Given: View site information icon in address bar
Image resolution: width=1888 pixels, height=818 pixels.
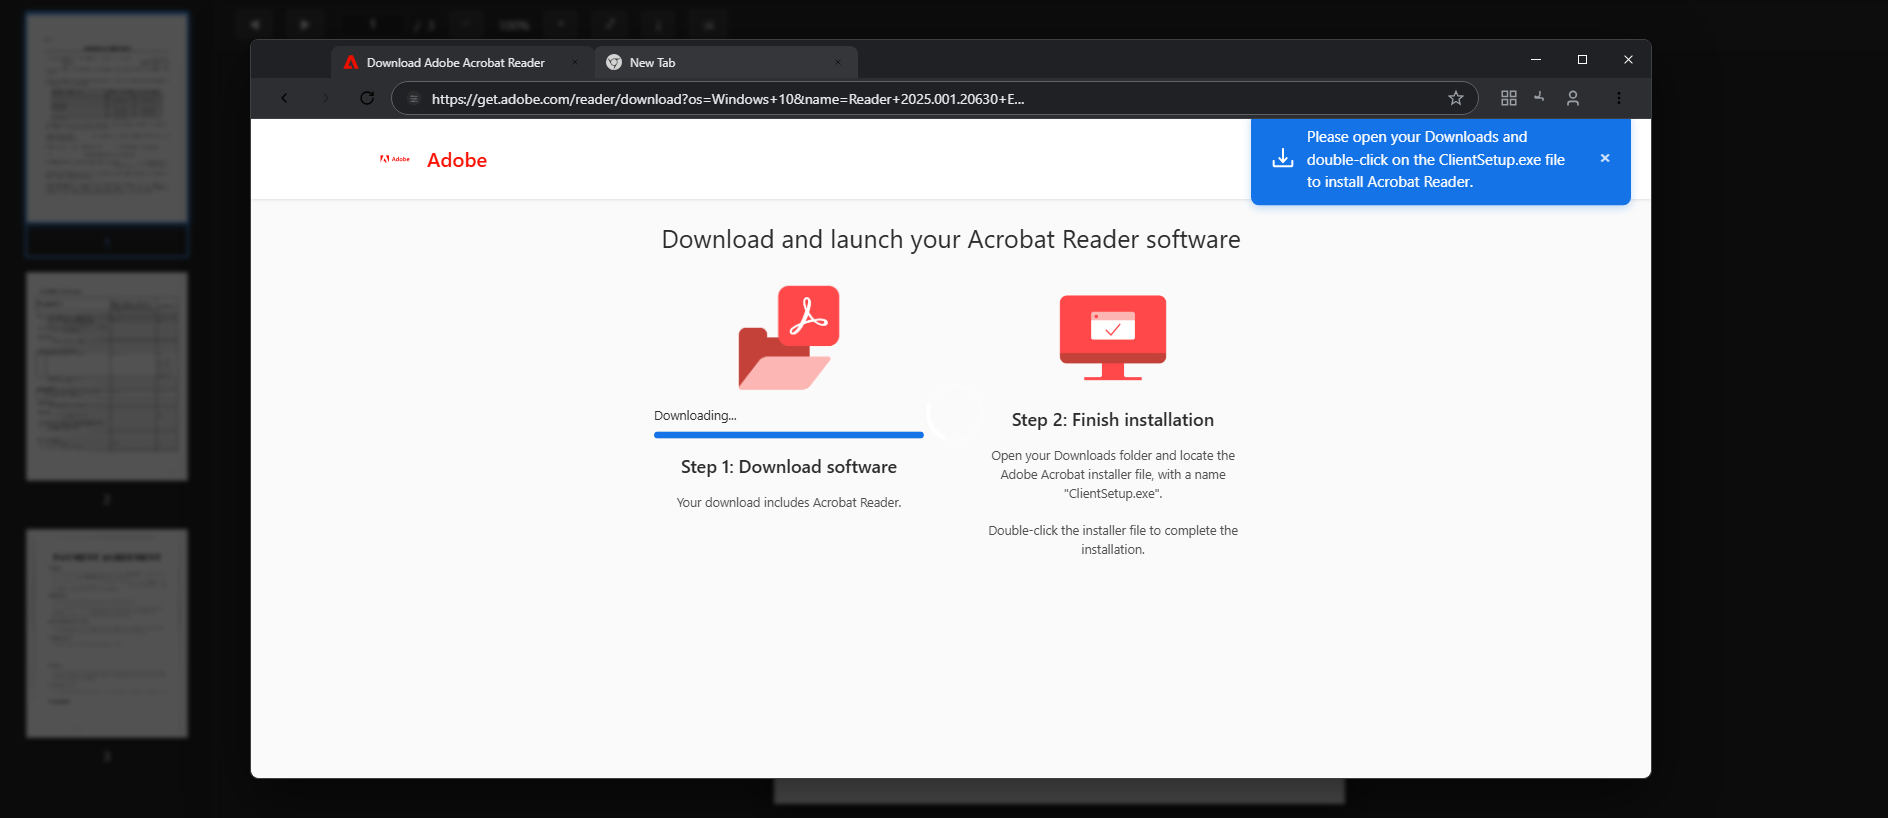Looking at the screenshot, I should pyautogui.click(x=414, y=98).
